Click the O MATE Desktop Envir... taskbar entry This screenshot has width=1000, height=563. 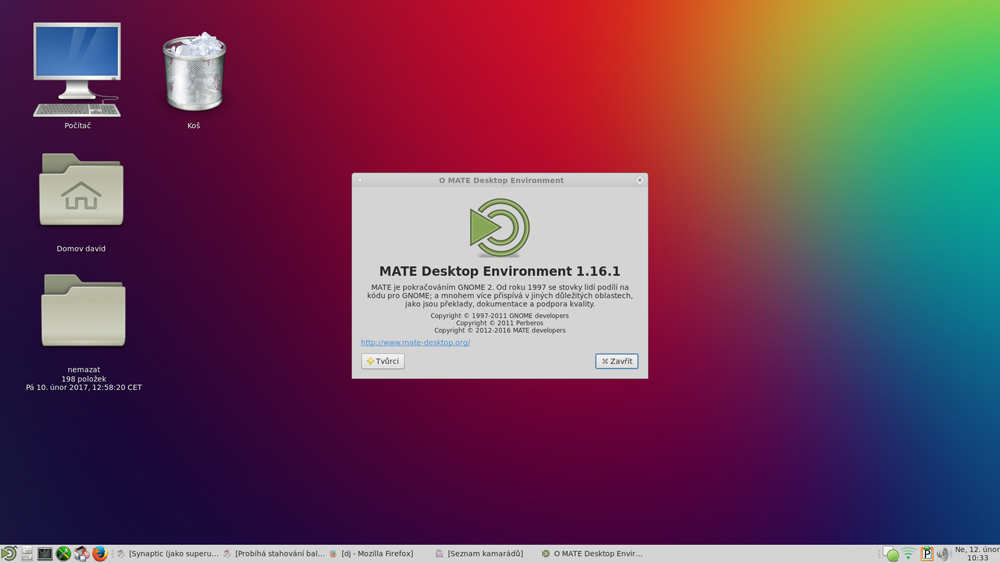[x=592, y=553]
